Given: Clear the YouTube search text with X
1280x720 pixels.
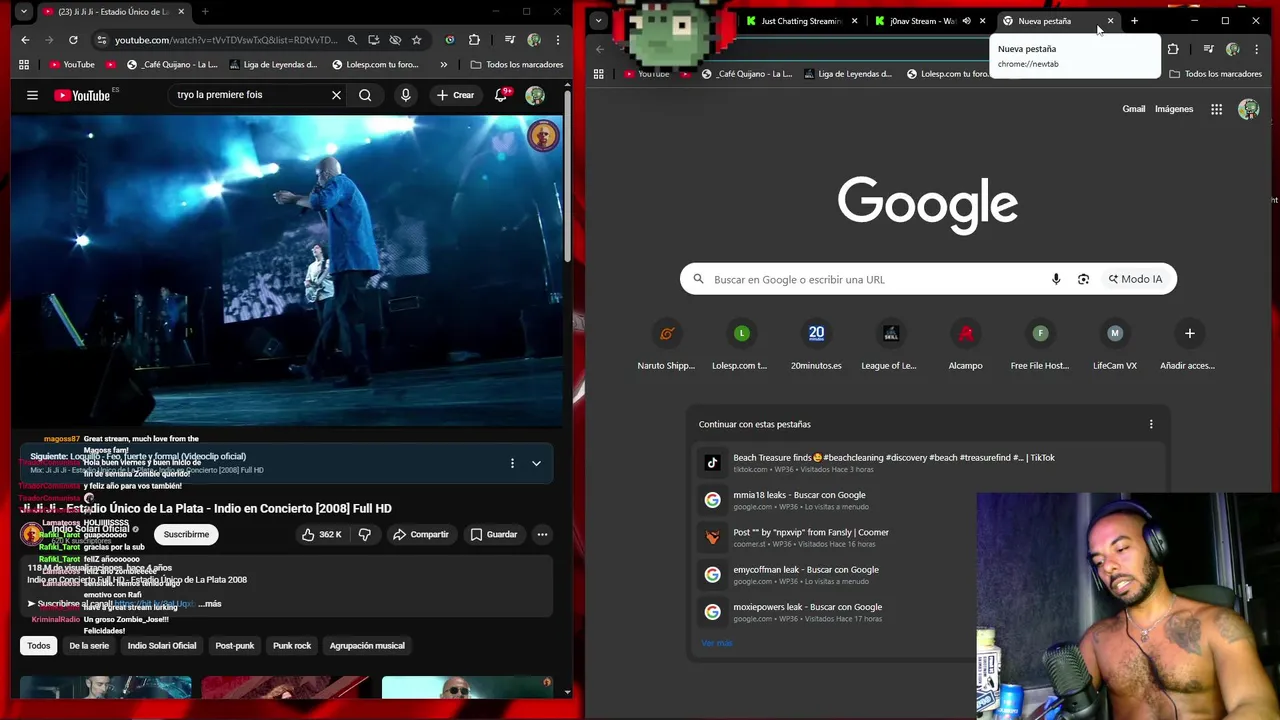Looking at the screenshot, I should (336, 95).
